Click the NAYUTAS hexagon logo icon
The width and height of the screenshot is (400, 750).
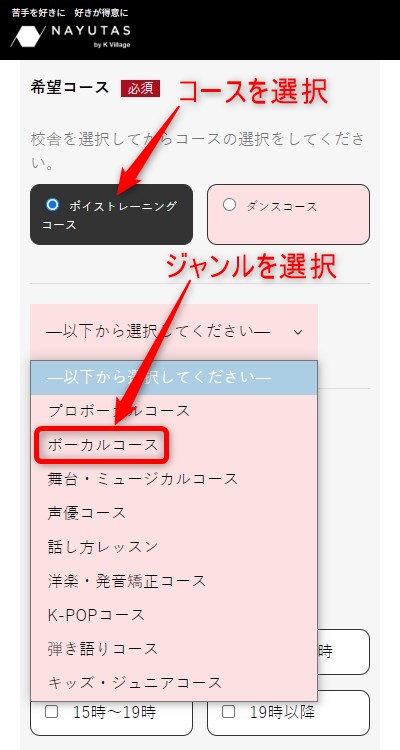tap(28, 36)
